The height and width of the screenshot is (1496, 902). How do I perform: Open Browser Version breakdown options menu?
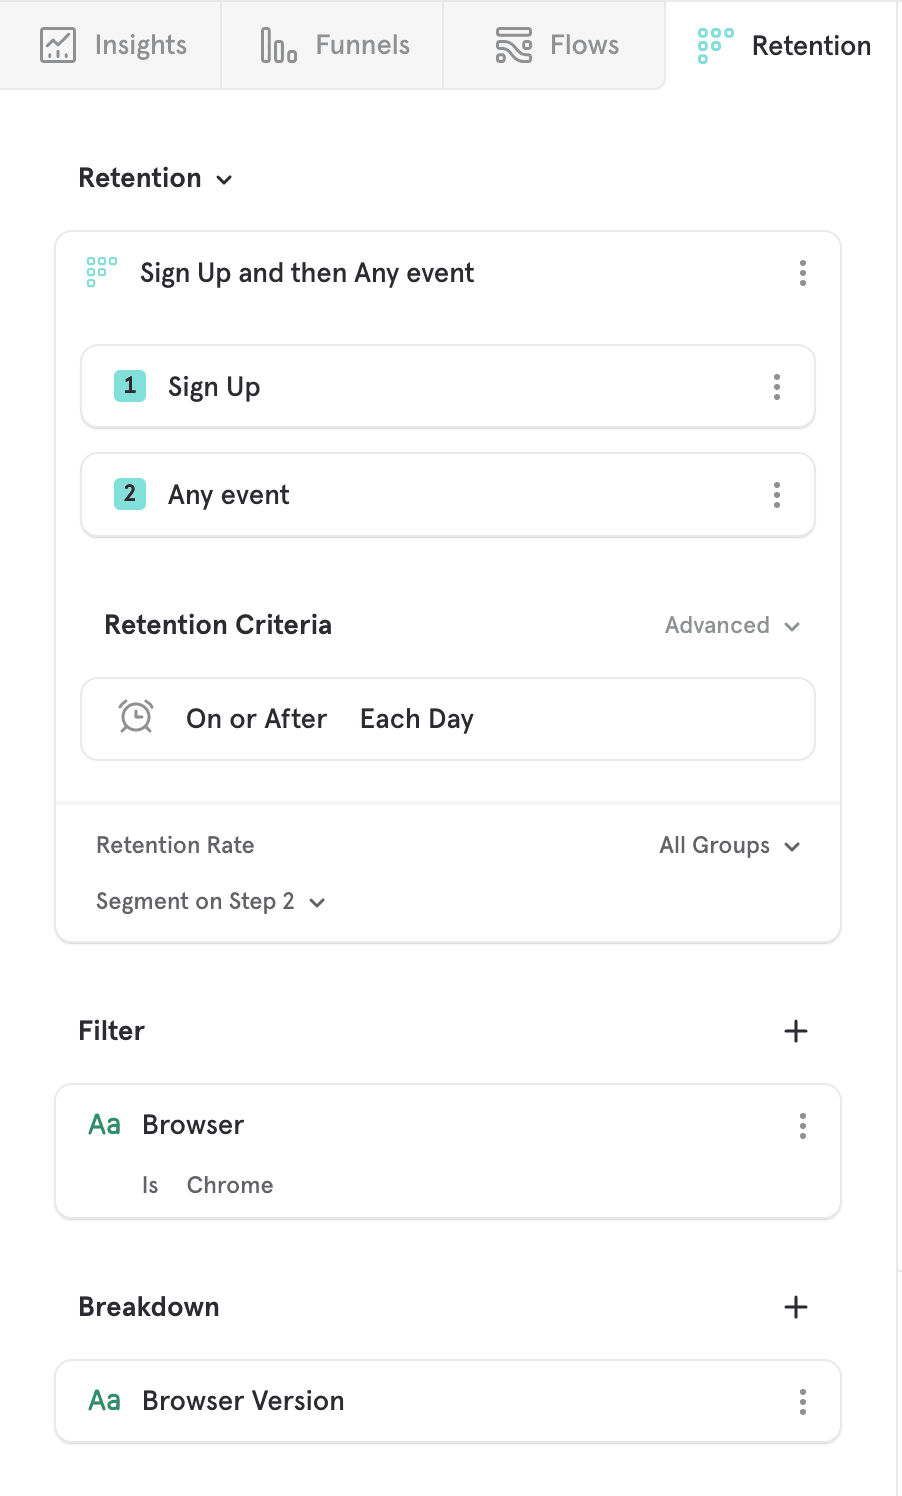point(802,1402)
